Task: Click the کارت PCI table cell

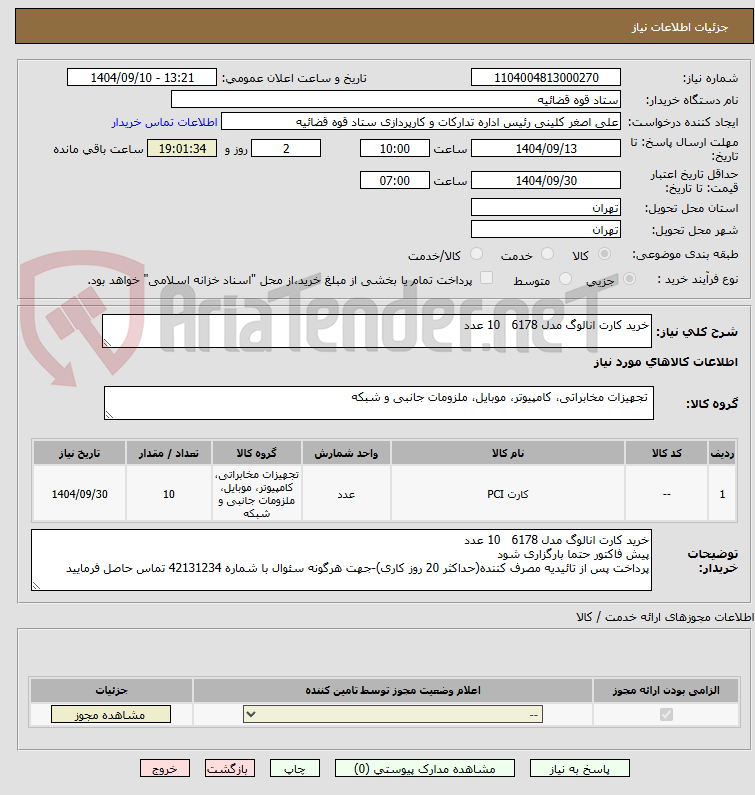Action: pyautogui.click(x=508, y=493)
